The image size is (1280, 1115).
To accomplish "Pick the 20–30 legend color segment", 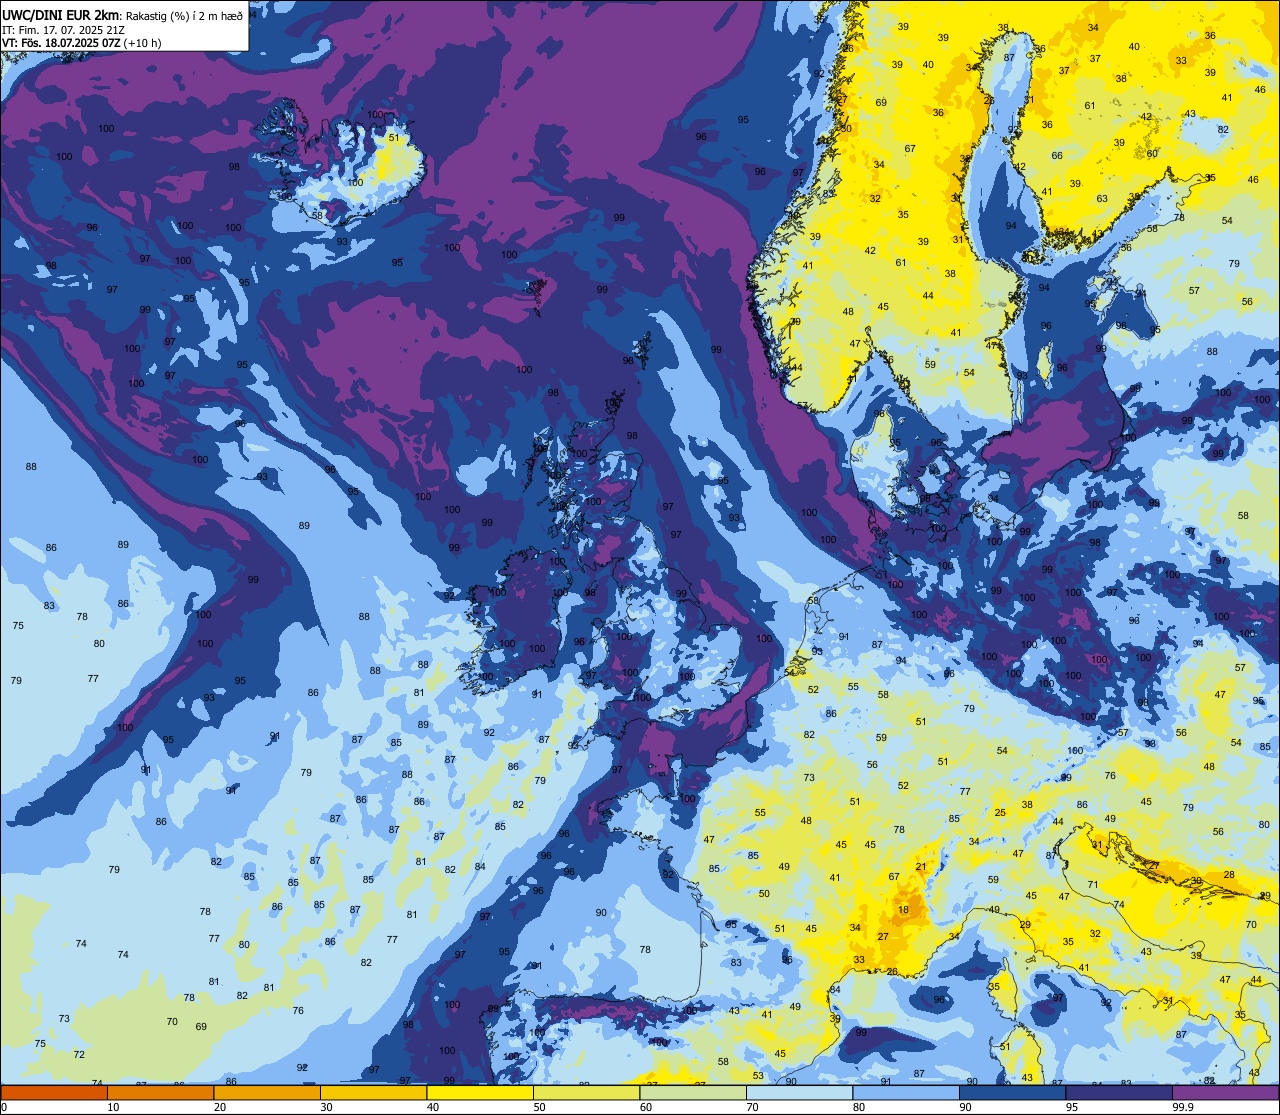I will [x=267, y=1092].
